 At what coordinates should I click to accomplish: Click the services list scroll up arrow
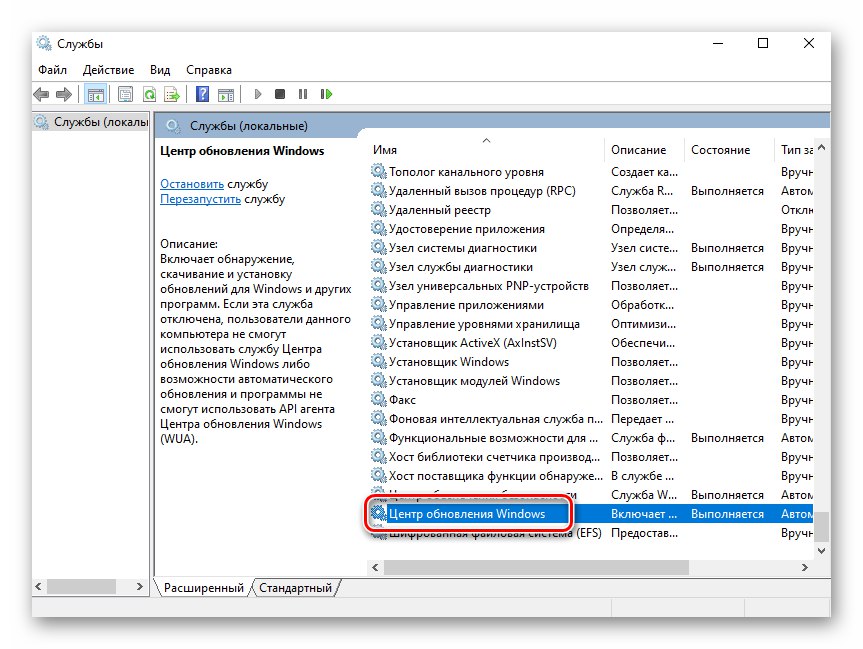pos(822,148)
